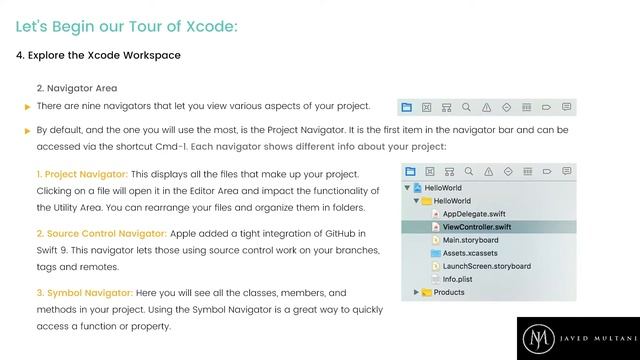Select Report Navigator bubble in the file-tree panel bar
This screenshot has height=360, width=640.
click(567, 171)
